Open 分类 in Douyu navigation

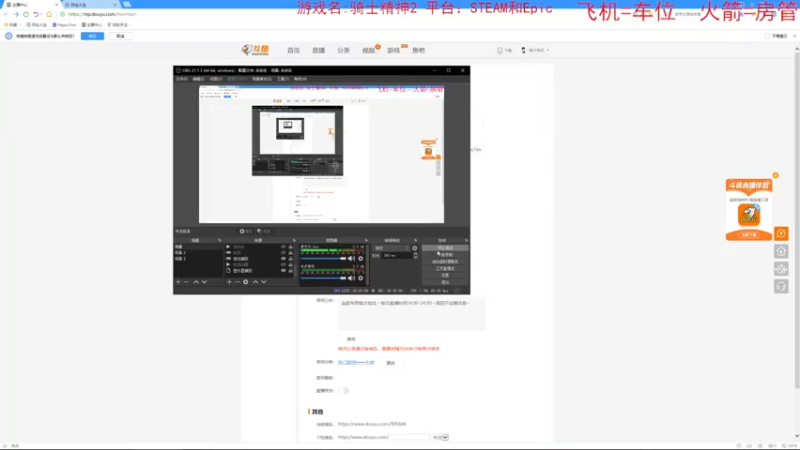pos(343,50)
